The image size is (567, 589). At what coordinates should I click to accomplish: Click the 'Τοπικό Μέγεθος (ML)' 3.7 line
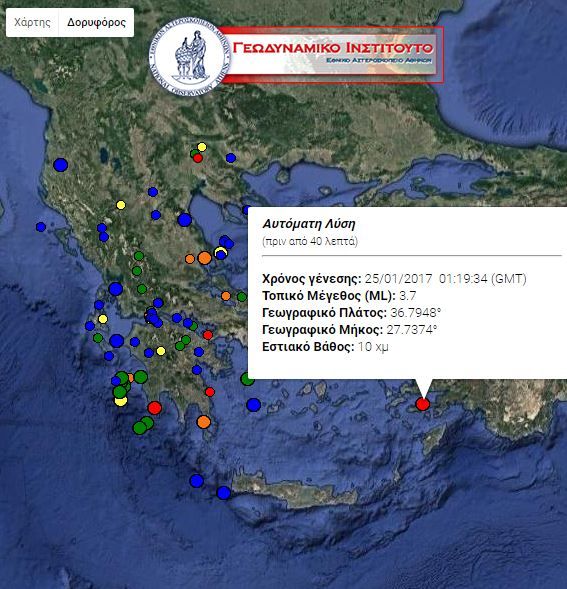tap(339, 296)
